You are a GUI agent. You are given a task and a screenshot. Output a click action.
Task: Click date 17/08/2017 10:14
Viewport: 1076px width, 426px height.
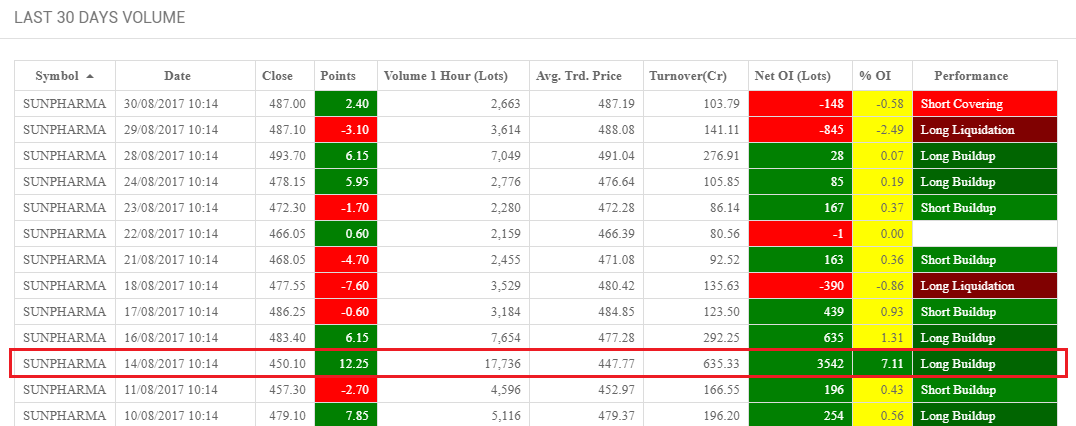pos(171,311)
